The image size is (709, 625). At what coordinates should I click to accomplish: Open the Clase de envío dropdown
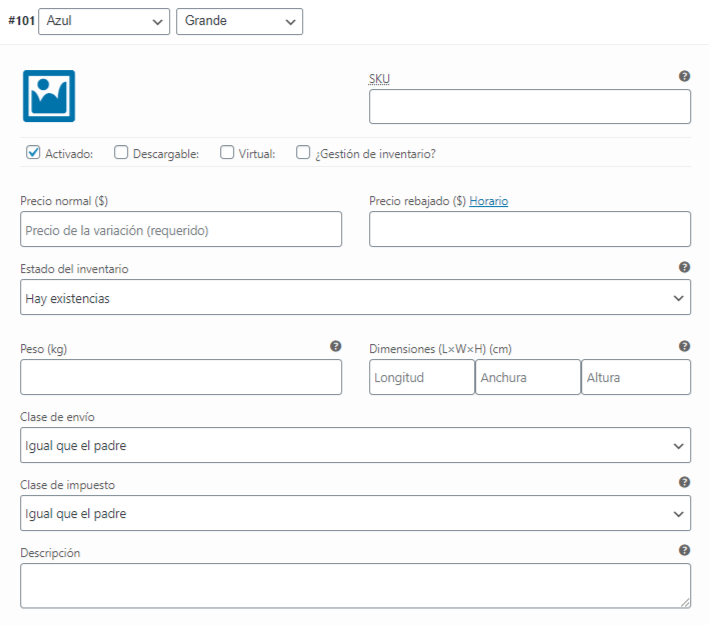click(x=355, y=445)
